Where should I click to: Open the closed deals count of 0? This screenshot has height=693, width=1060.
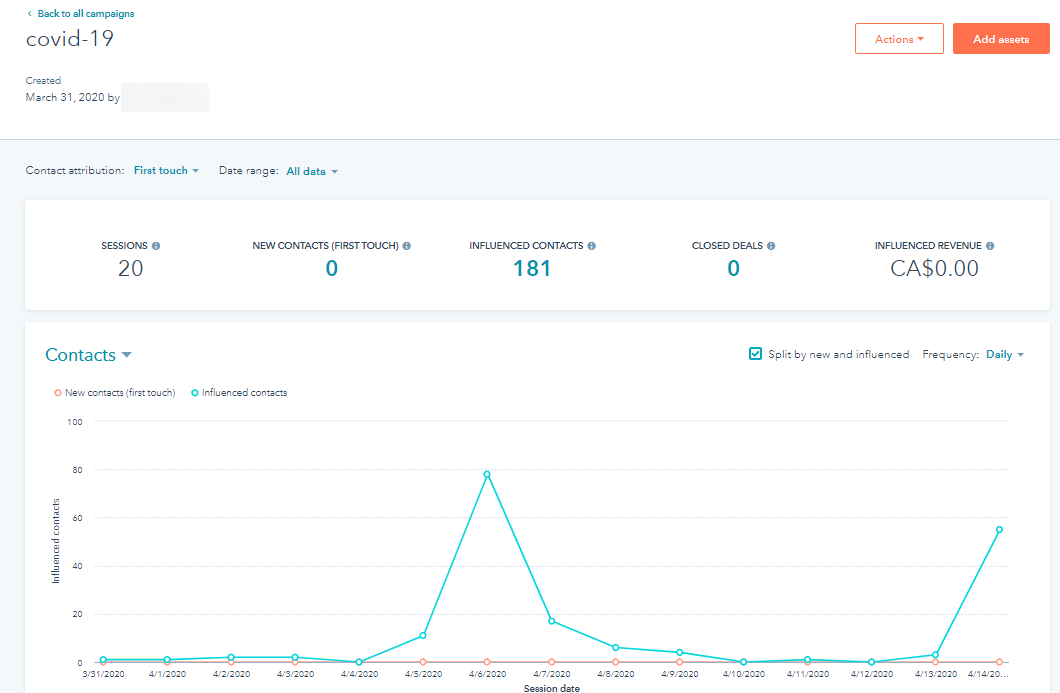click(x=733, y=268)
